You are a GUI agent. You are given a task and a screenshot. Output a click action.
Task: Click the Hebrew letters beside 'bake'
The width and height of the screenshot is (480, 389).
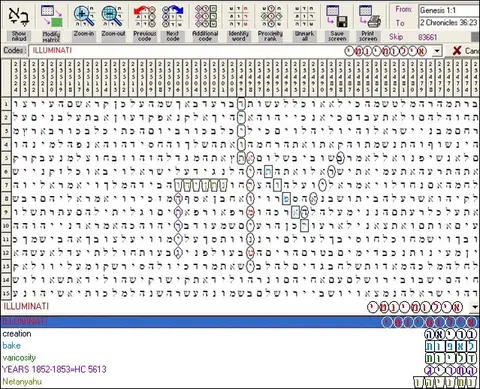(x=451, y=346)
